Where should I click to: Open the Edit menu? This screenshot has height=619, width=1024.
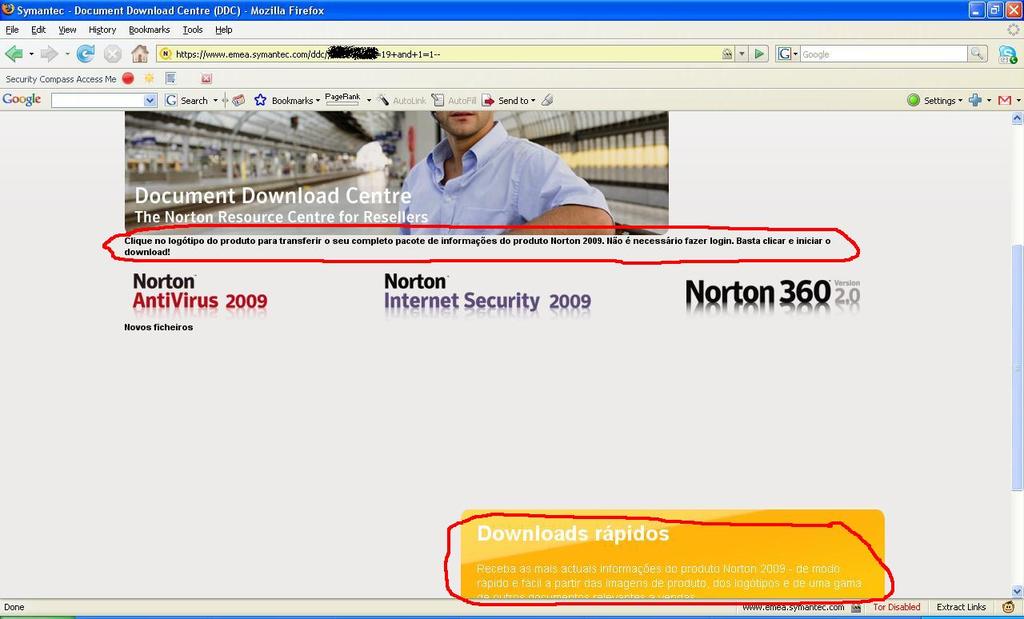(x=39, y=29)
